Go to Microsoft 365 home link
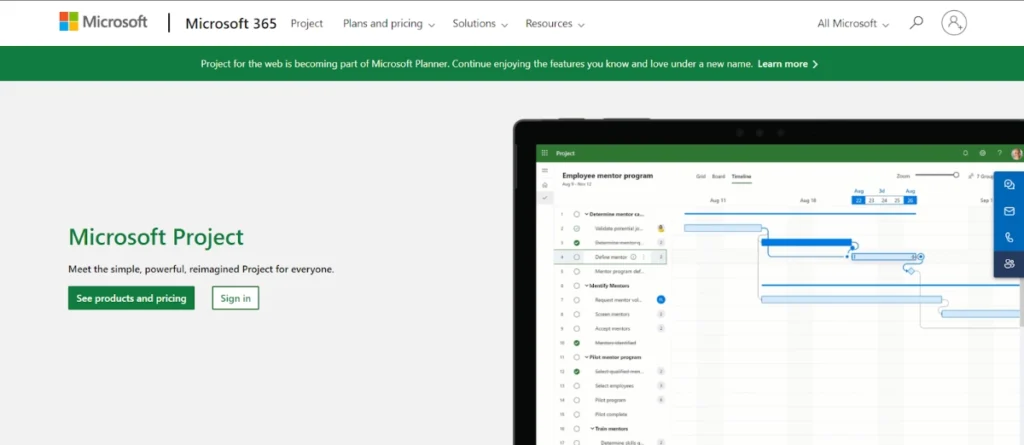This screenshot has height=445, width=1024. (x=231, y=23)
